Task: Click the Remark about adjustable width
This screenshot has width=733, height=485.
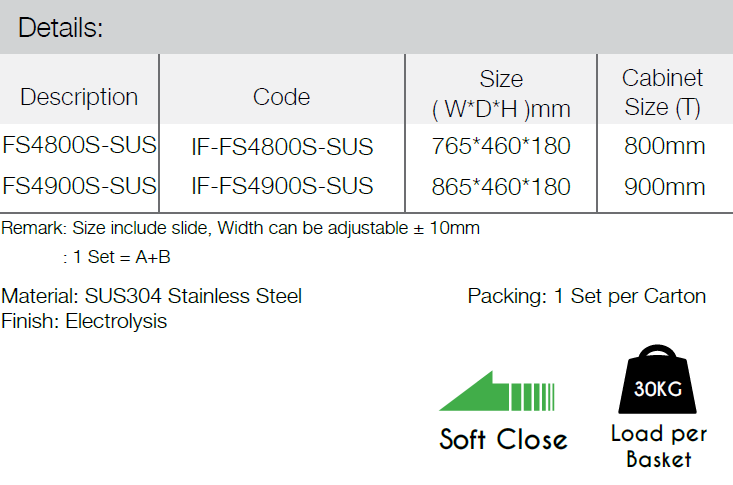Action: pos(240,228)
